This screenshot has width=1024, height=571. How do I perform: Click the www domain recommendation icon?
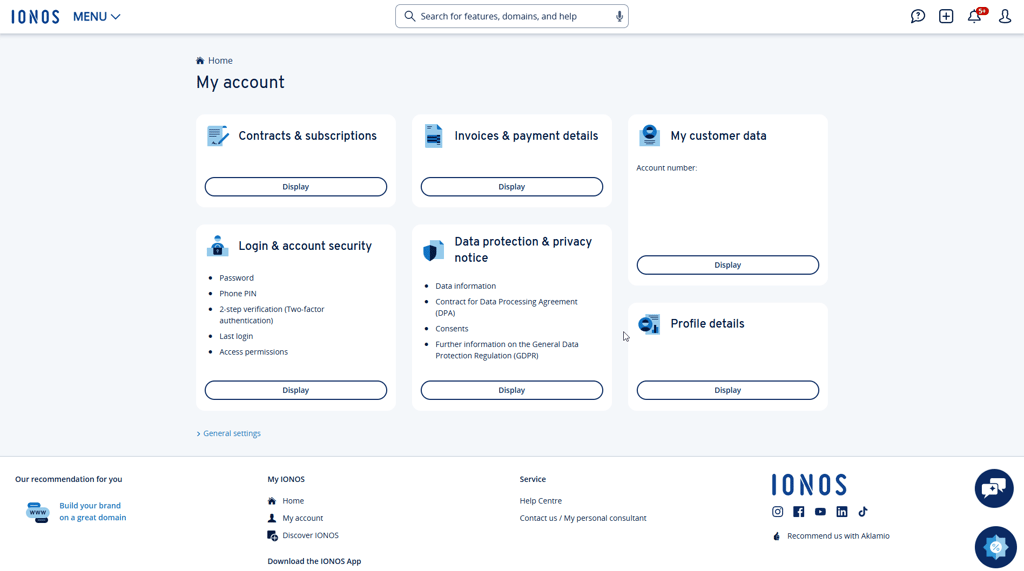point(37,512)
